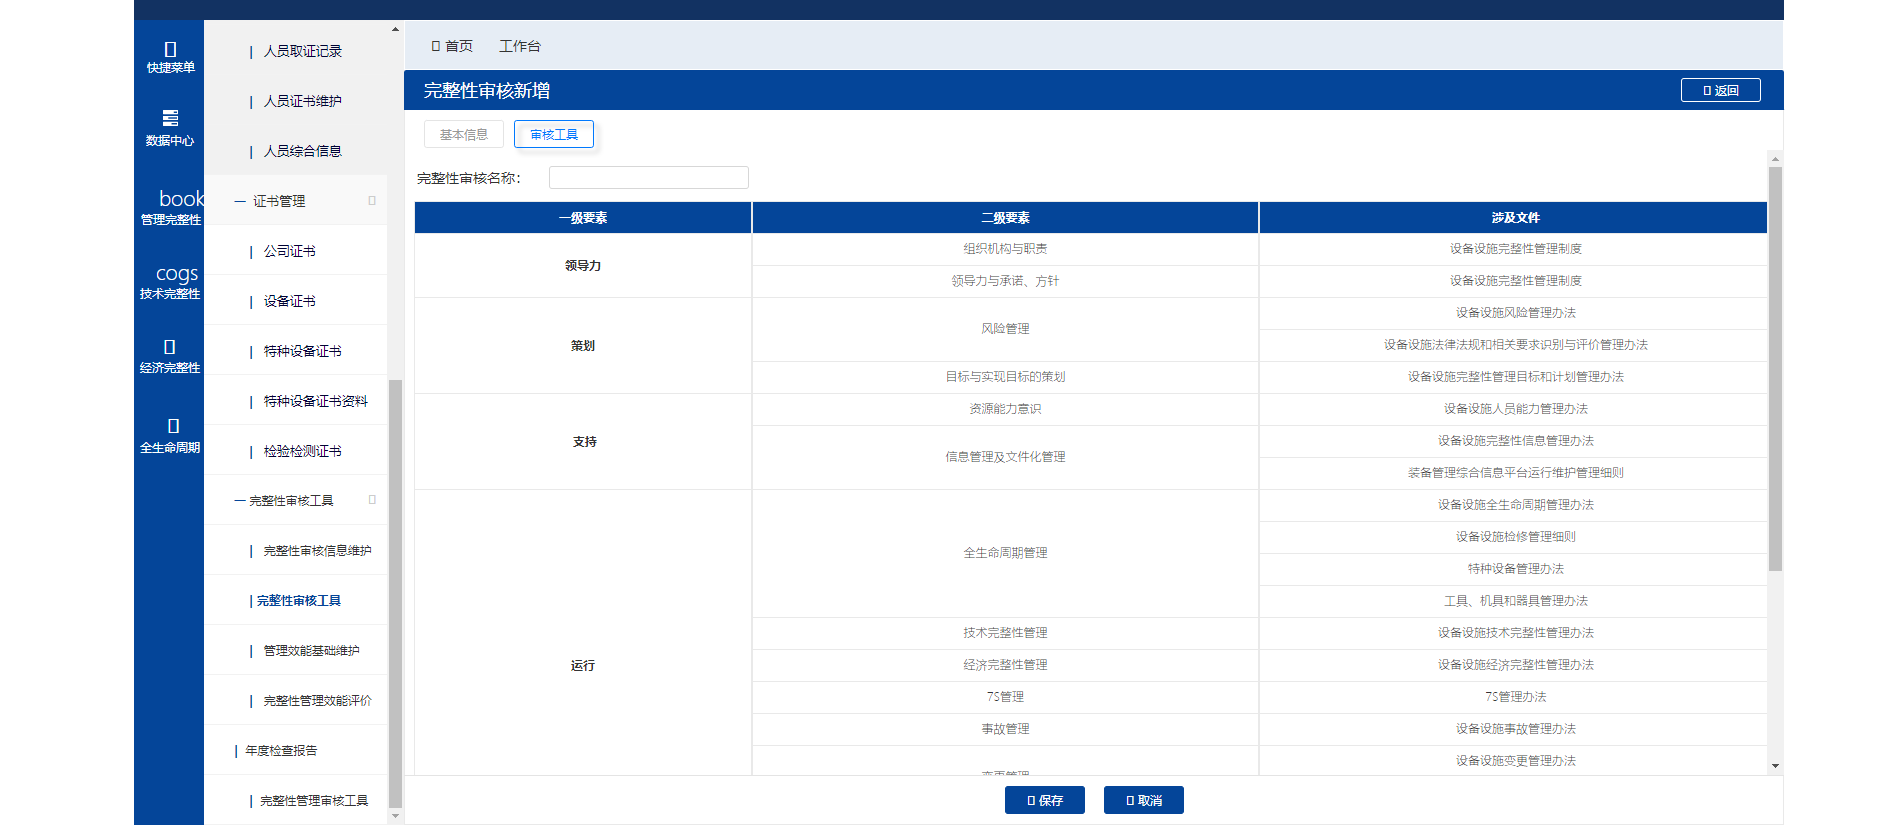Click the 领导力 cell
This screenshot has width=1887, height=832.
click(x=583, y=266)
